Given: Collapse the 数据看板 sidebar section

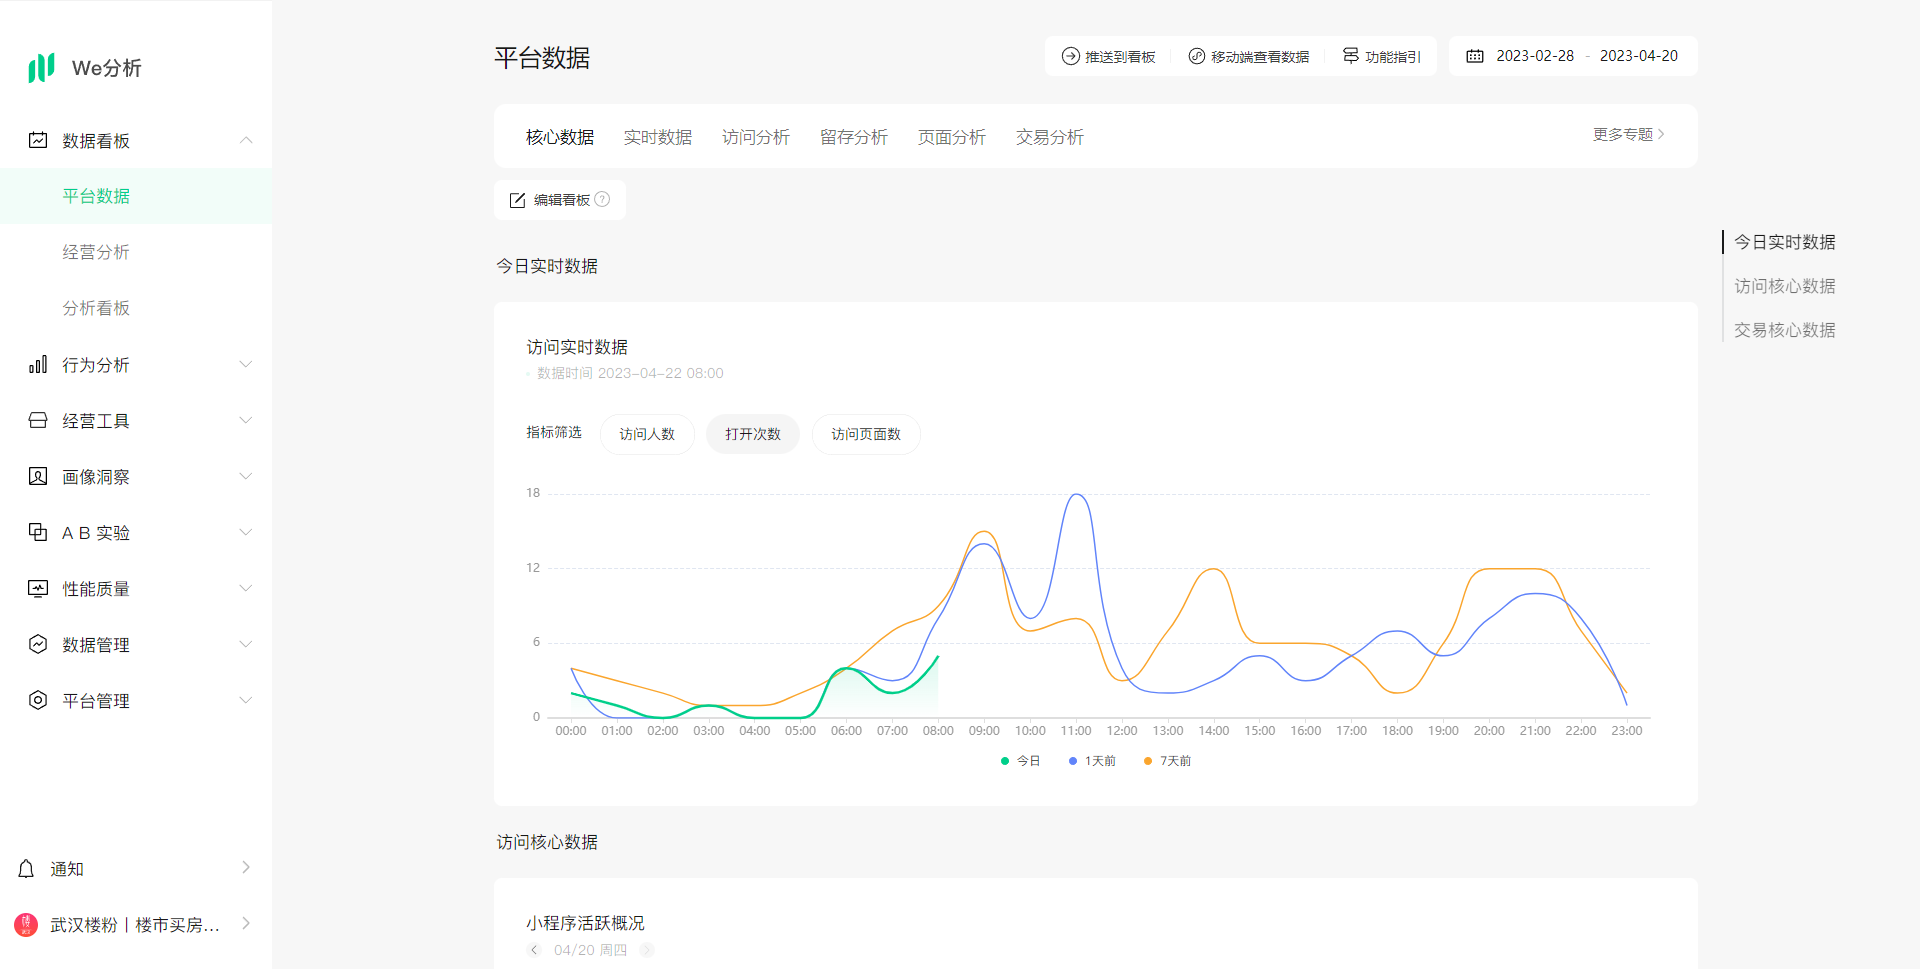Looking at the screenshot, I should coord(245,141).
